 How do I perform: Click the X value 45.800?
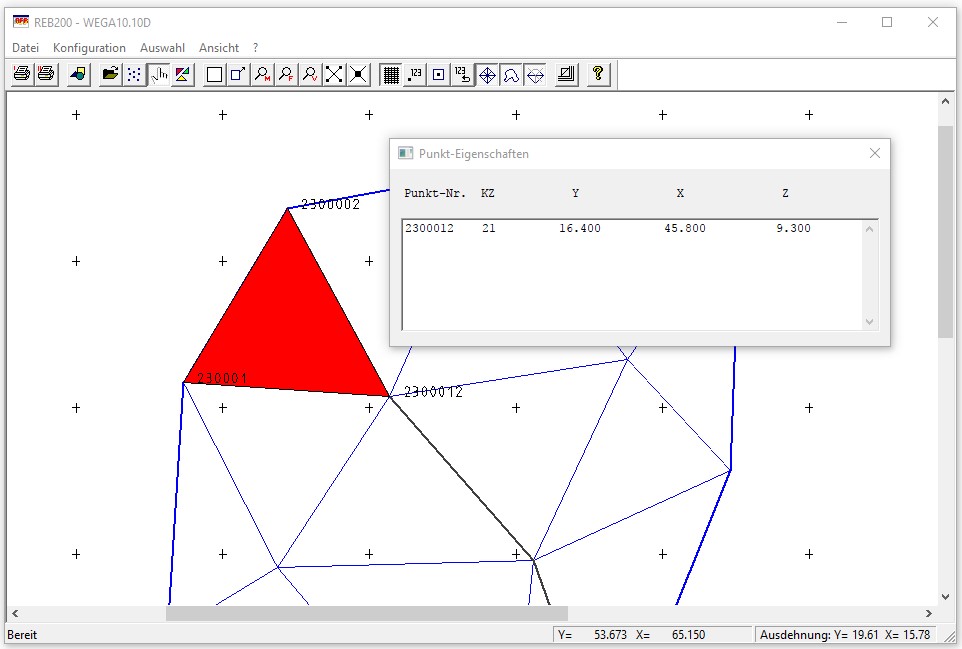[x=685, y=228]
